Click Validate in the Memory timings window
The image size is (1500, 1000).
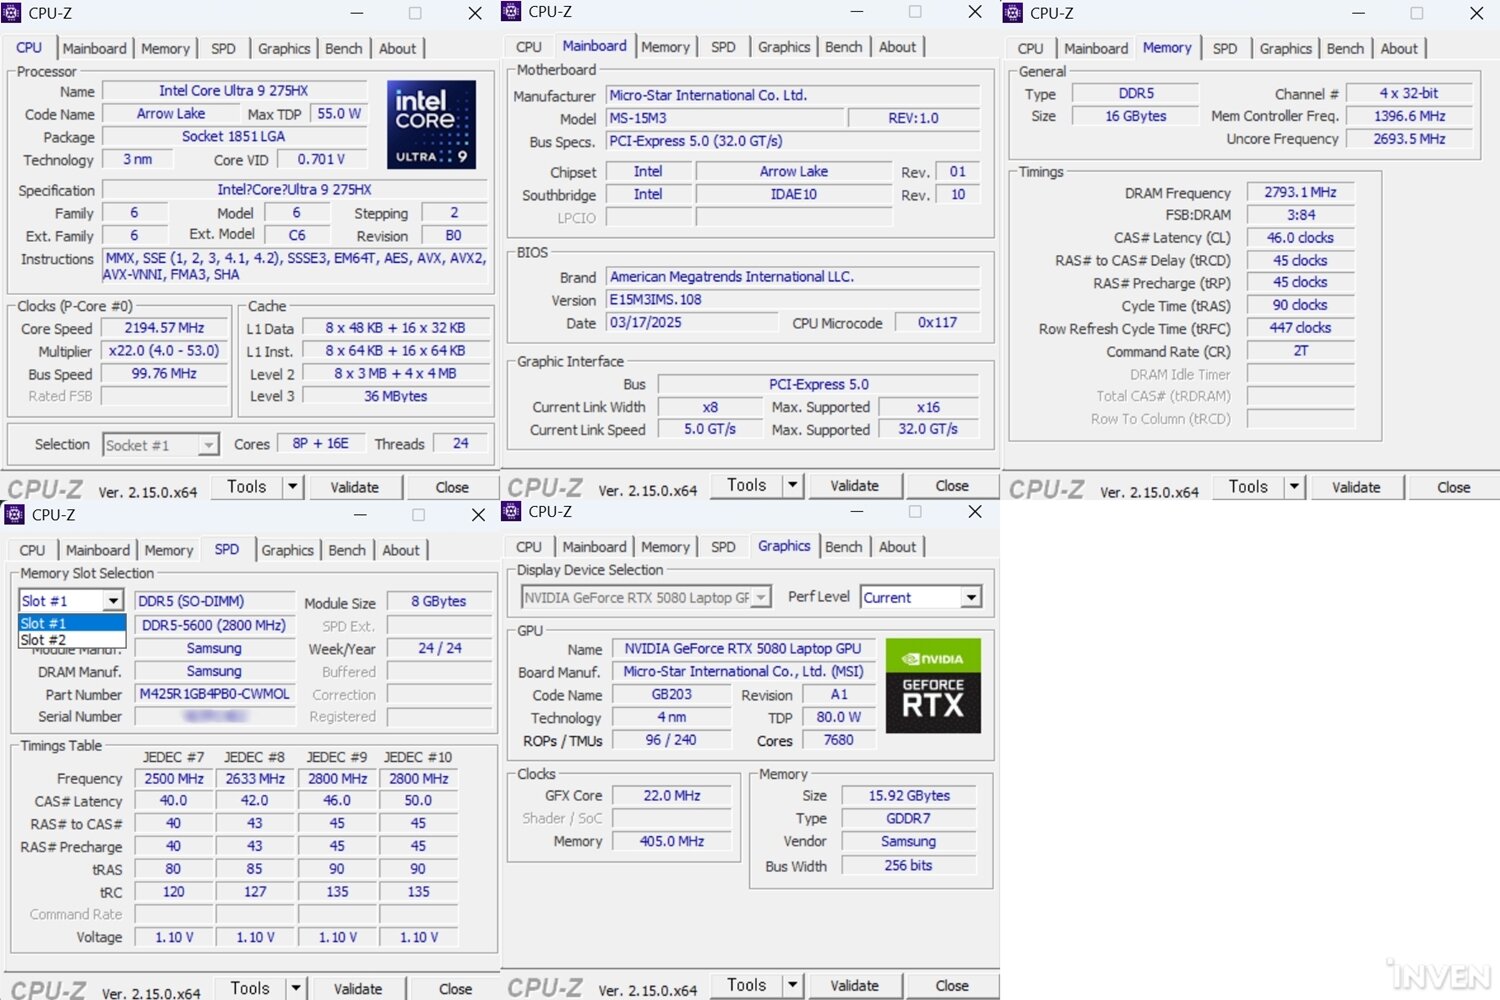(x=1357, y=487)
